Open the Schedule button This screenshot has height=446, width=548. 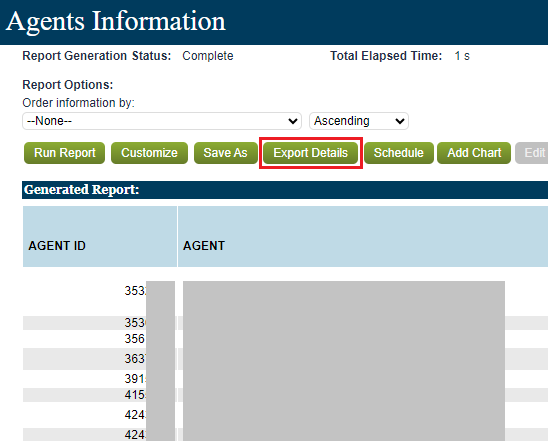click(398, 153)
